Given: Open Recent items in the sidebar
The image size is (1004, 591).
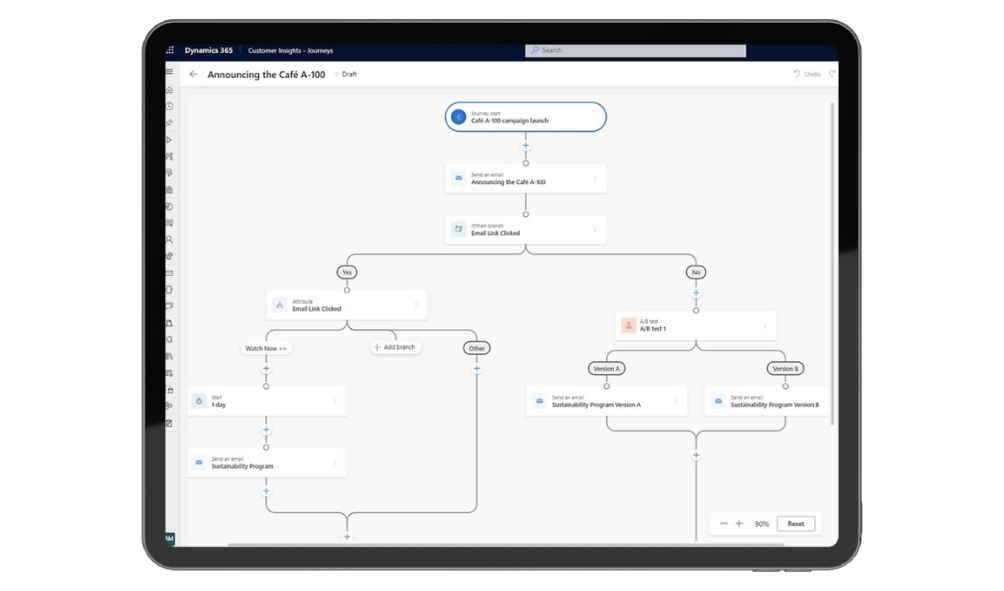Looking at the screenshot, I should tap(169, 106).
